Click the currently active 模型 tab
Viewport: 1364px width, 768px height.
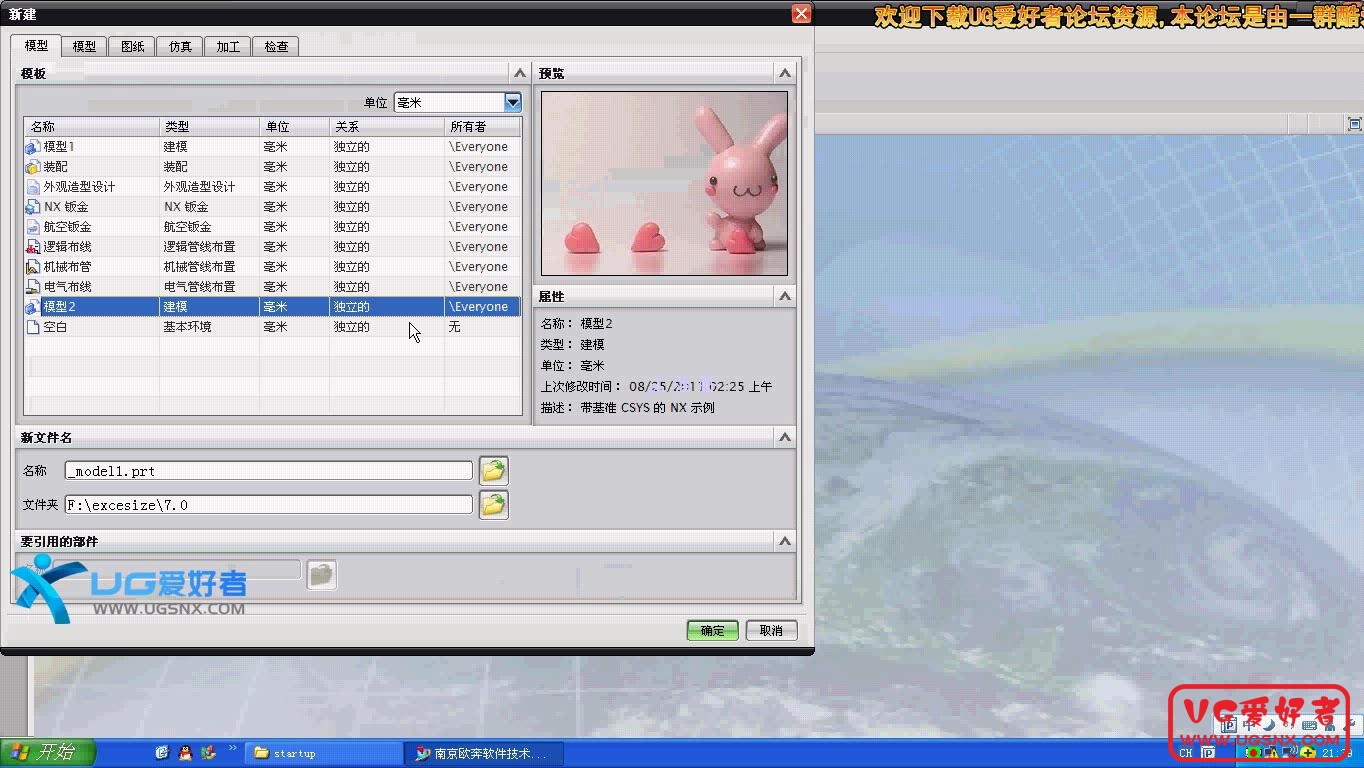tap(36, 46)
